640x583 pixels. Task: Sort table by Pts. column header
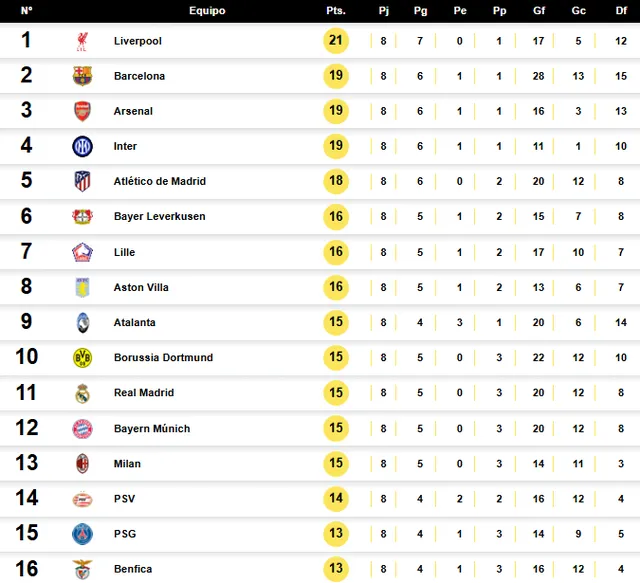point(336,11)
